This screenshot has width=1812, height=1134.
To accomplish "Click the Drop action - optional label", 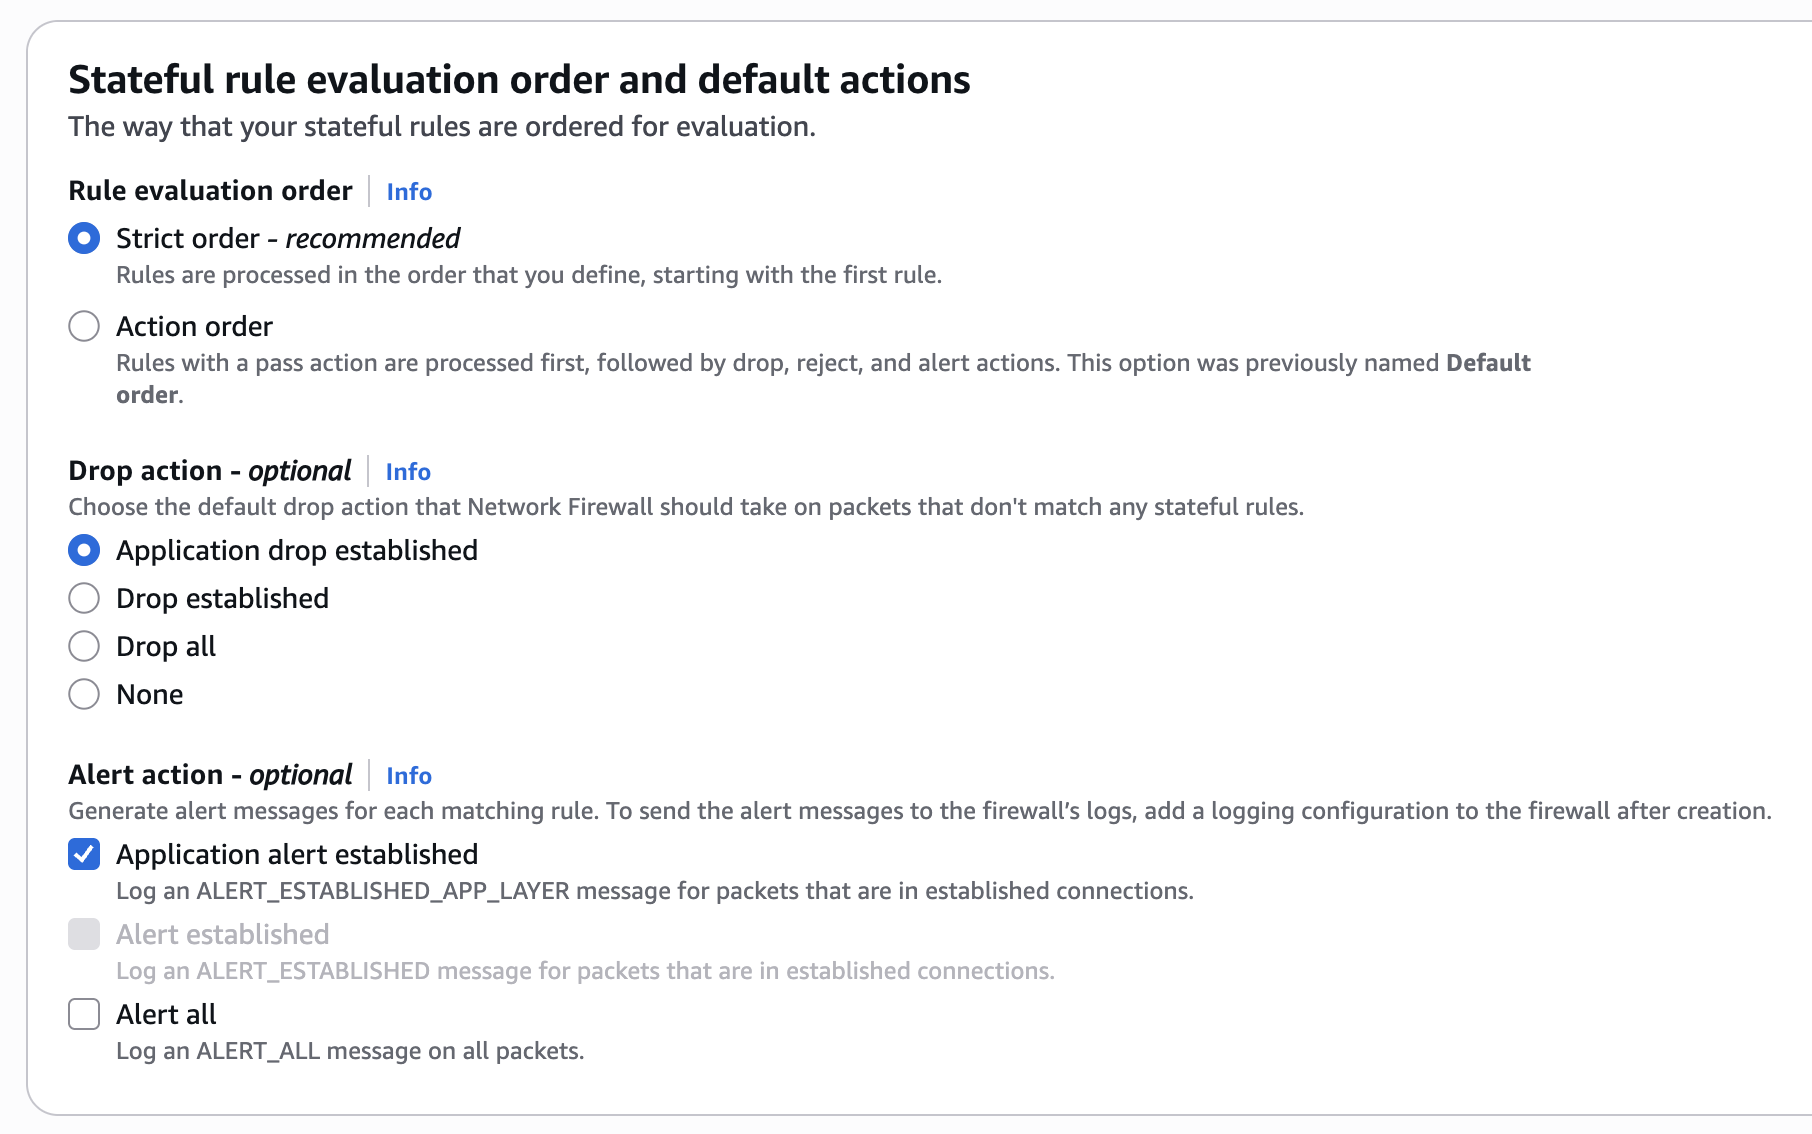I will pyautogui.click(x=210, y=471).
